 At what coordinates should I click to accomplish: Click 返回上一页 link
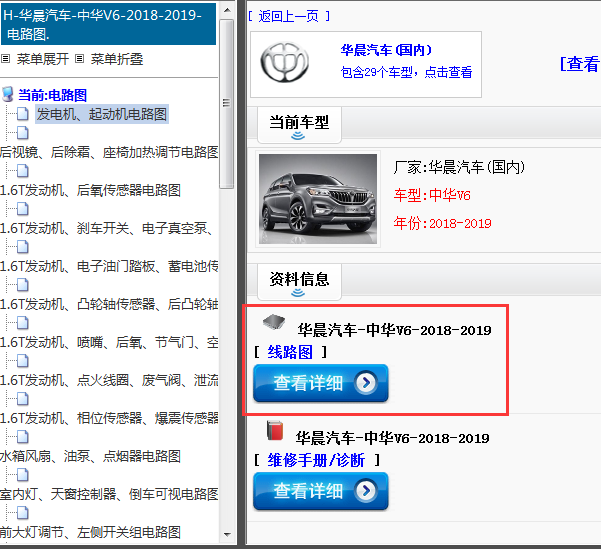coord(289,16)
